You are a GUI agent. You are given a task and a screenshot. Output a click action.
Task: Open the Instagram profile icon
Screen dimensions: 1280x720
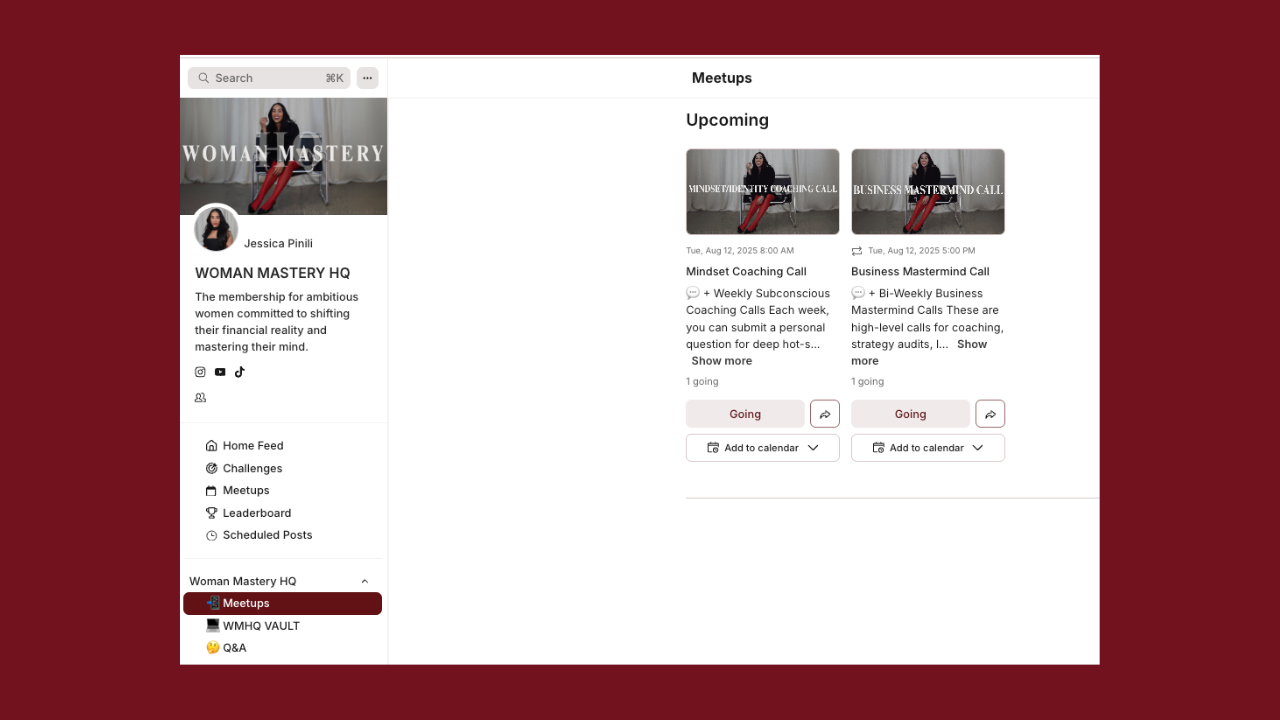[x=200, y=372]
